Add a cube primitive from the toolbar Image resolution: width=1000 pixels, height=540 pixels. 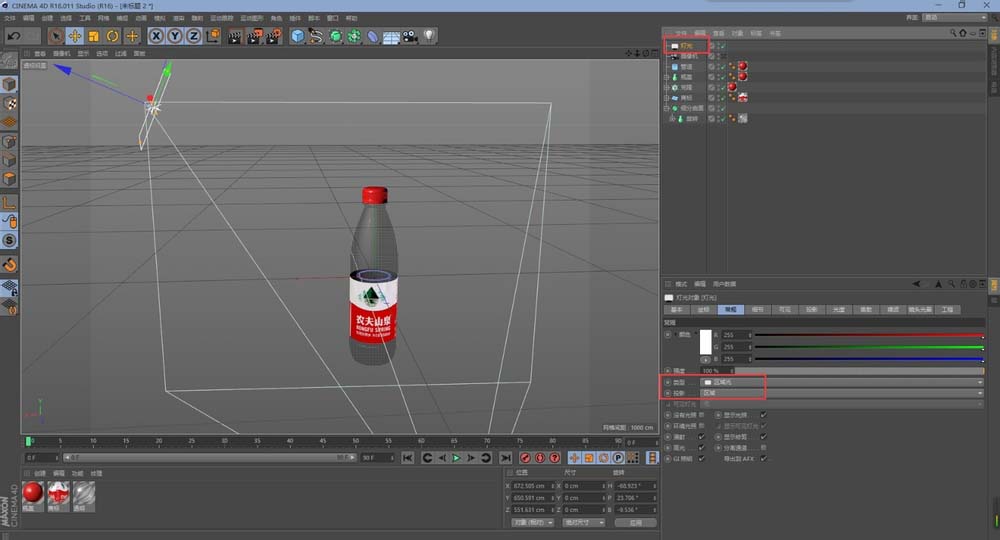[x=297, y=36]
